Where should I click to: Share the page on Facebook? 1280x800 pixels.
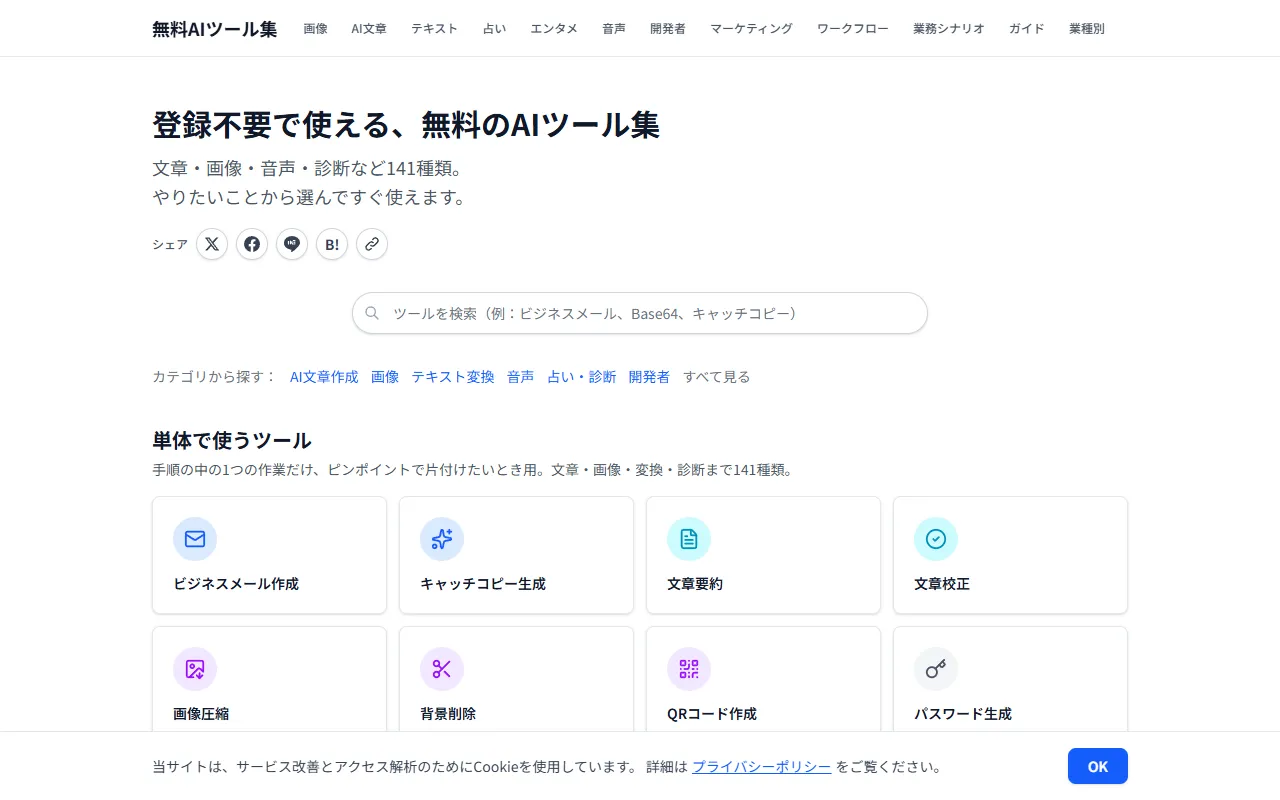tap(252, 244)
